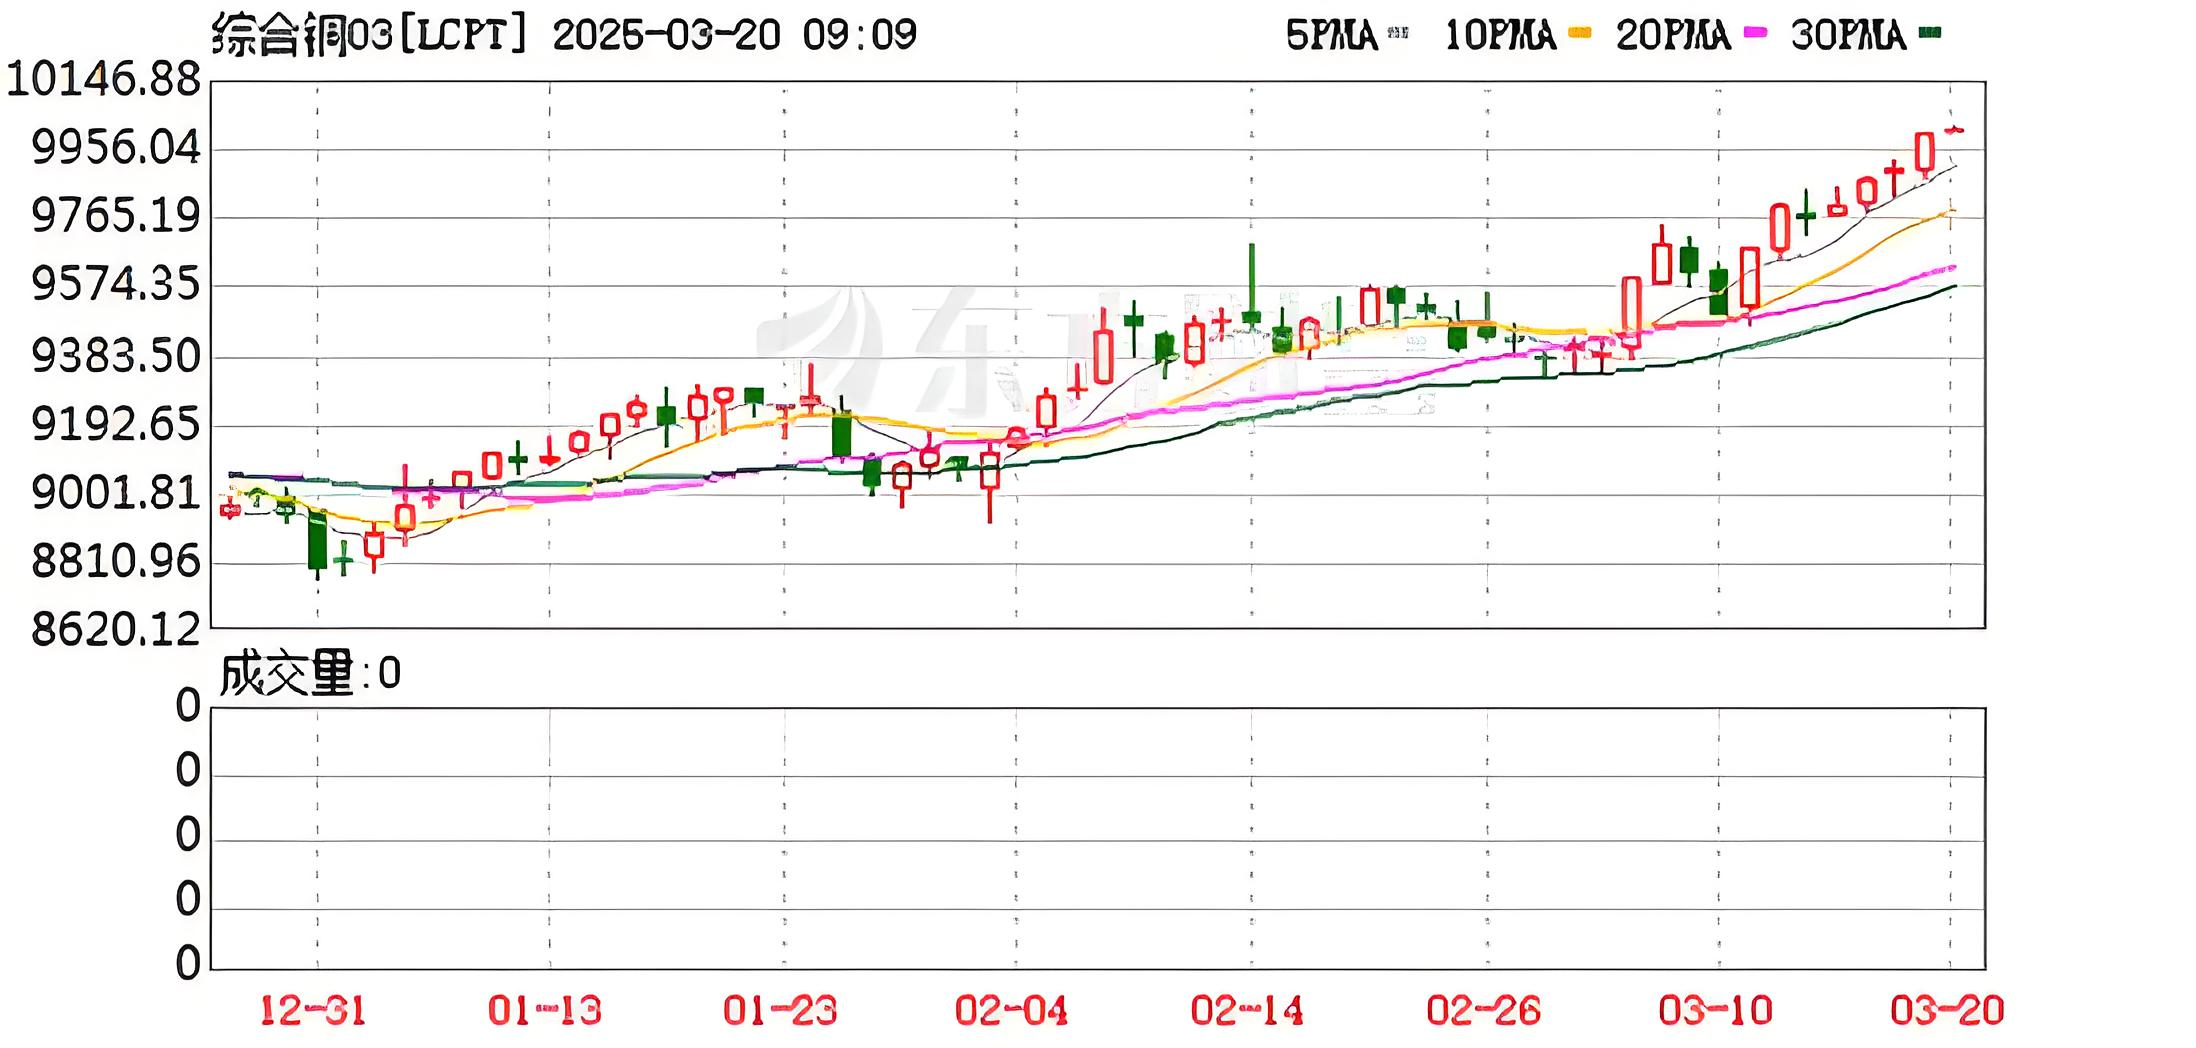Click the 8620.12 bottom price label

click(x=116, y=629)
